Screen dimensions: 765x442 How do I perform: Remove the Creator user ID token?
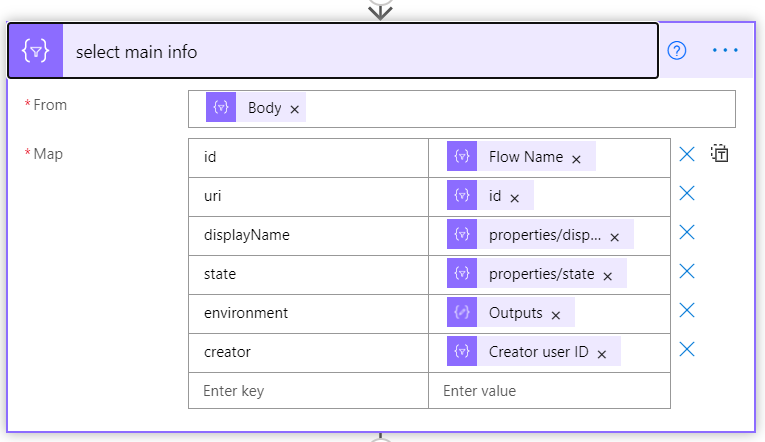tap(602, 355)
